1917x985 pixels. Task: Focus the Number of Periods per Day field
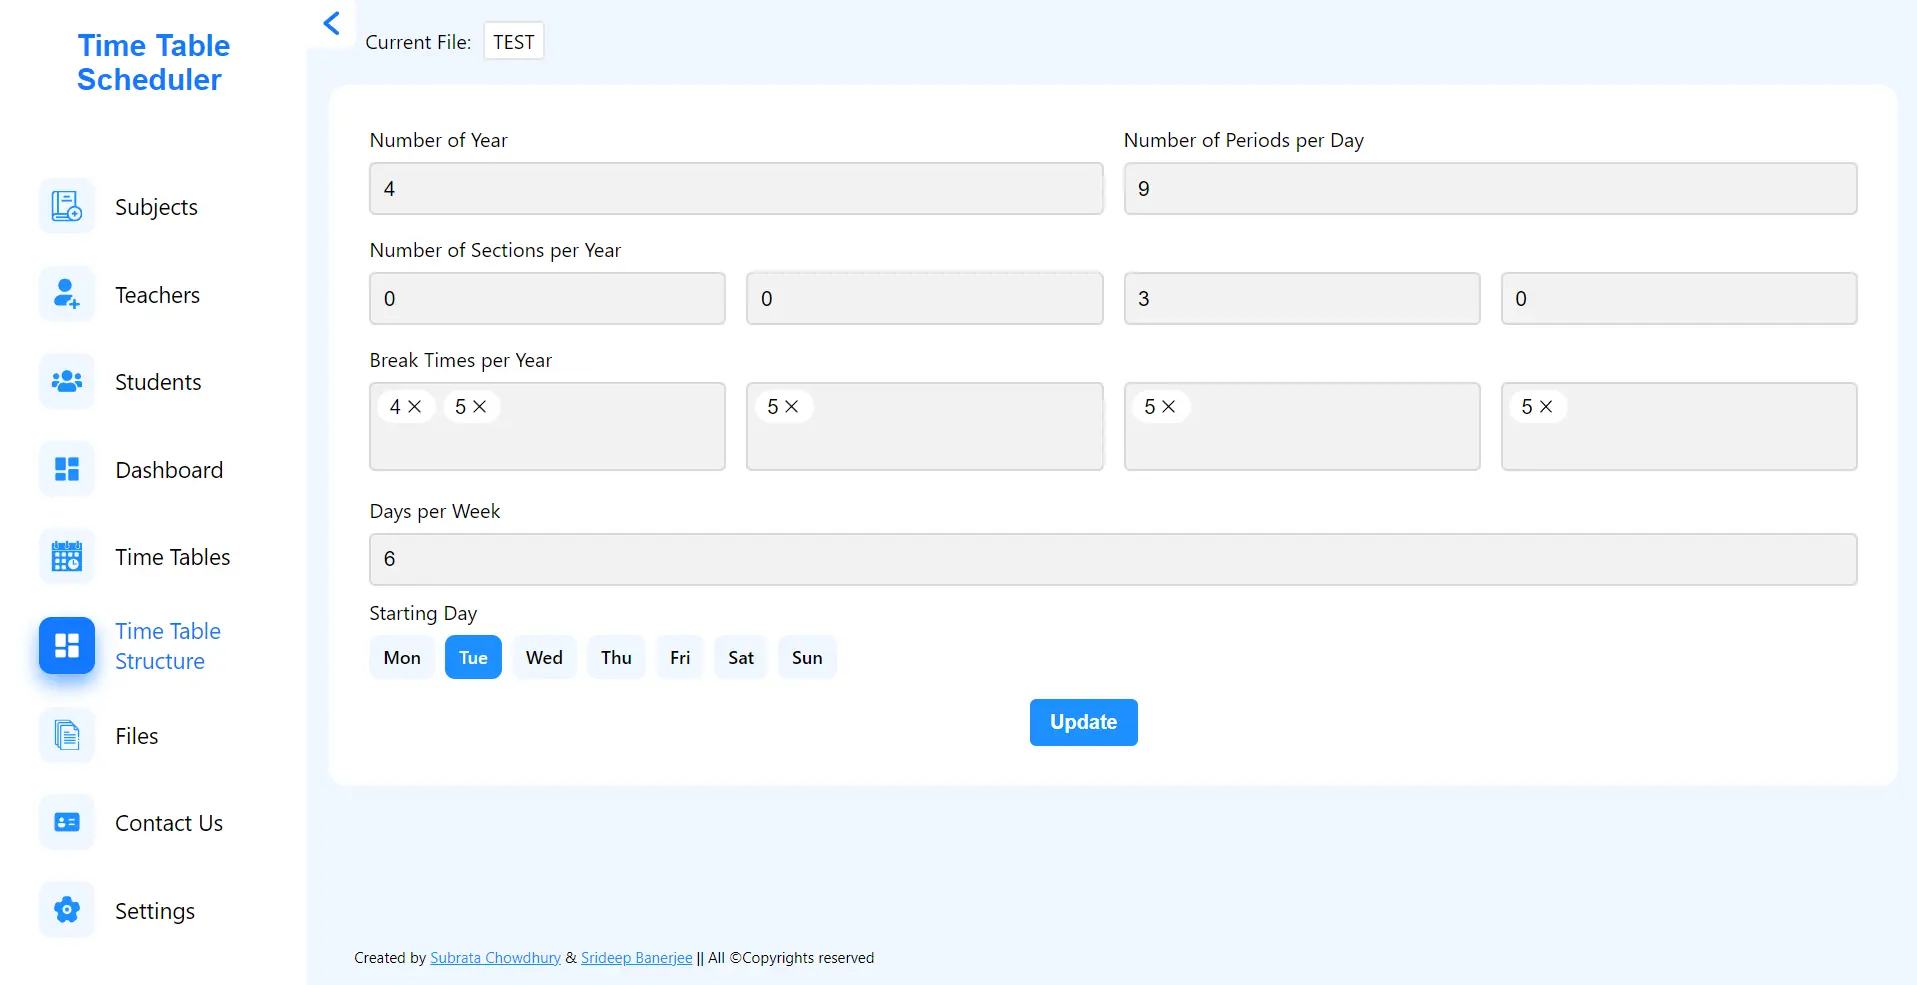(1490, 189)
